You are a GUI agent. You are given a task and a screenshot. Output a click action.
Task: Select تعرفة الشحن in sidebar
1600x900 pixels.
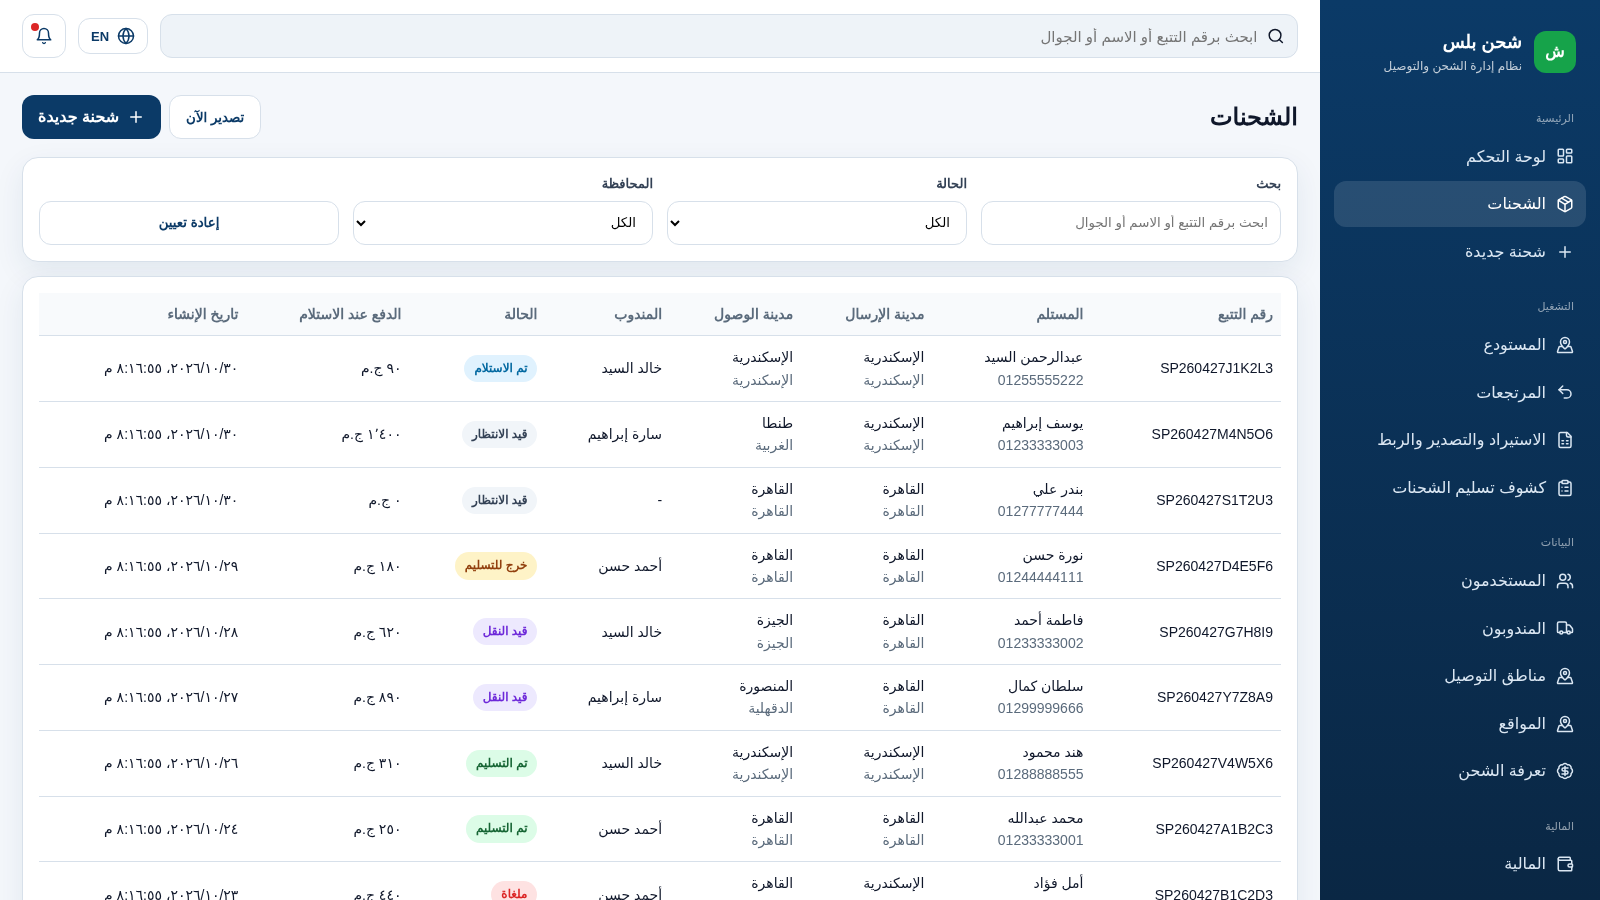tap(1460, 771)
